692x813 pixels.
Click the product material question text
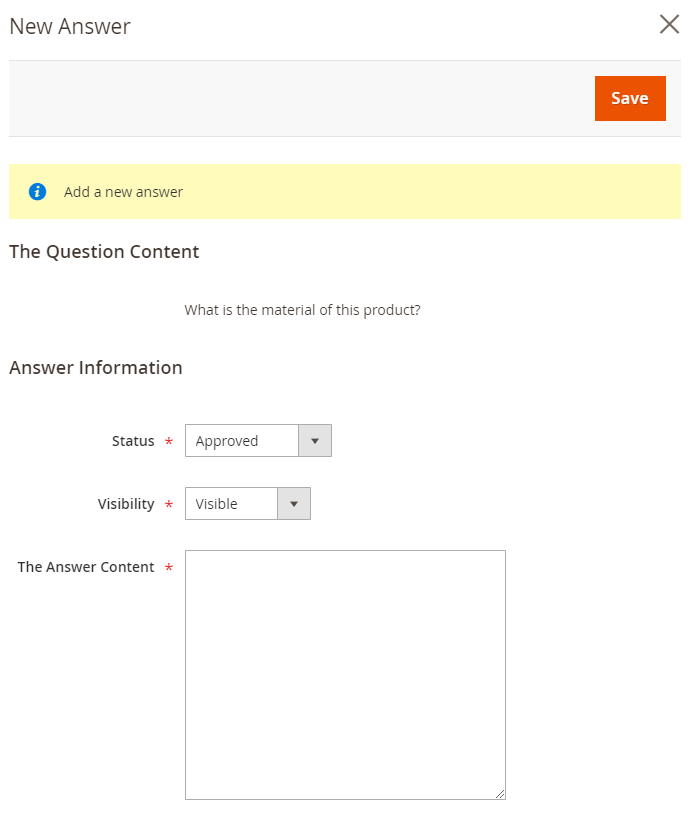point(302,310)
